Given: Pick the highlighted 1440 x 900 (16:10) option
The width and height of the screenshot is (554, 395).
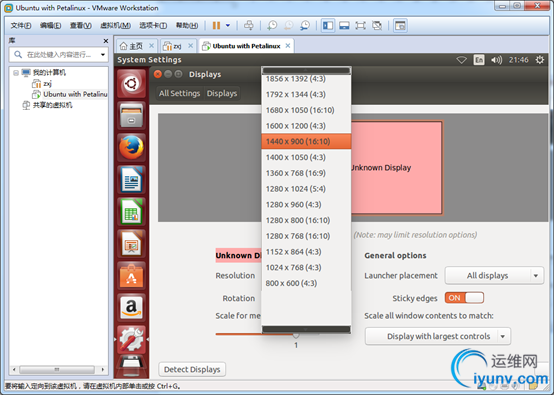Looking at the screenshot, I should point(306,141).
